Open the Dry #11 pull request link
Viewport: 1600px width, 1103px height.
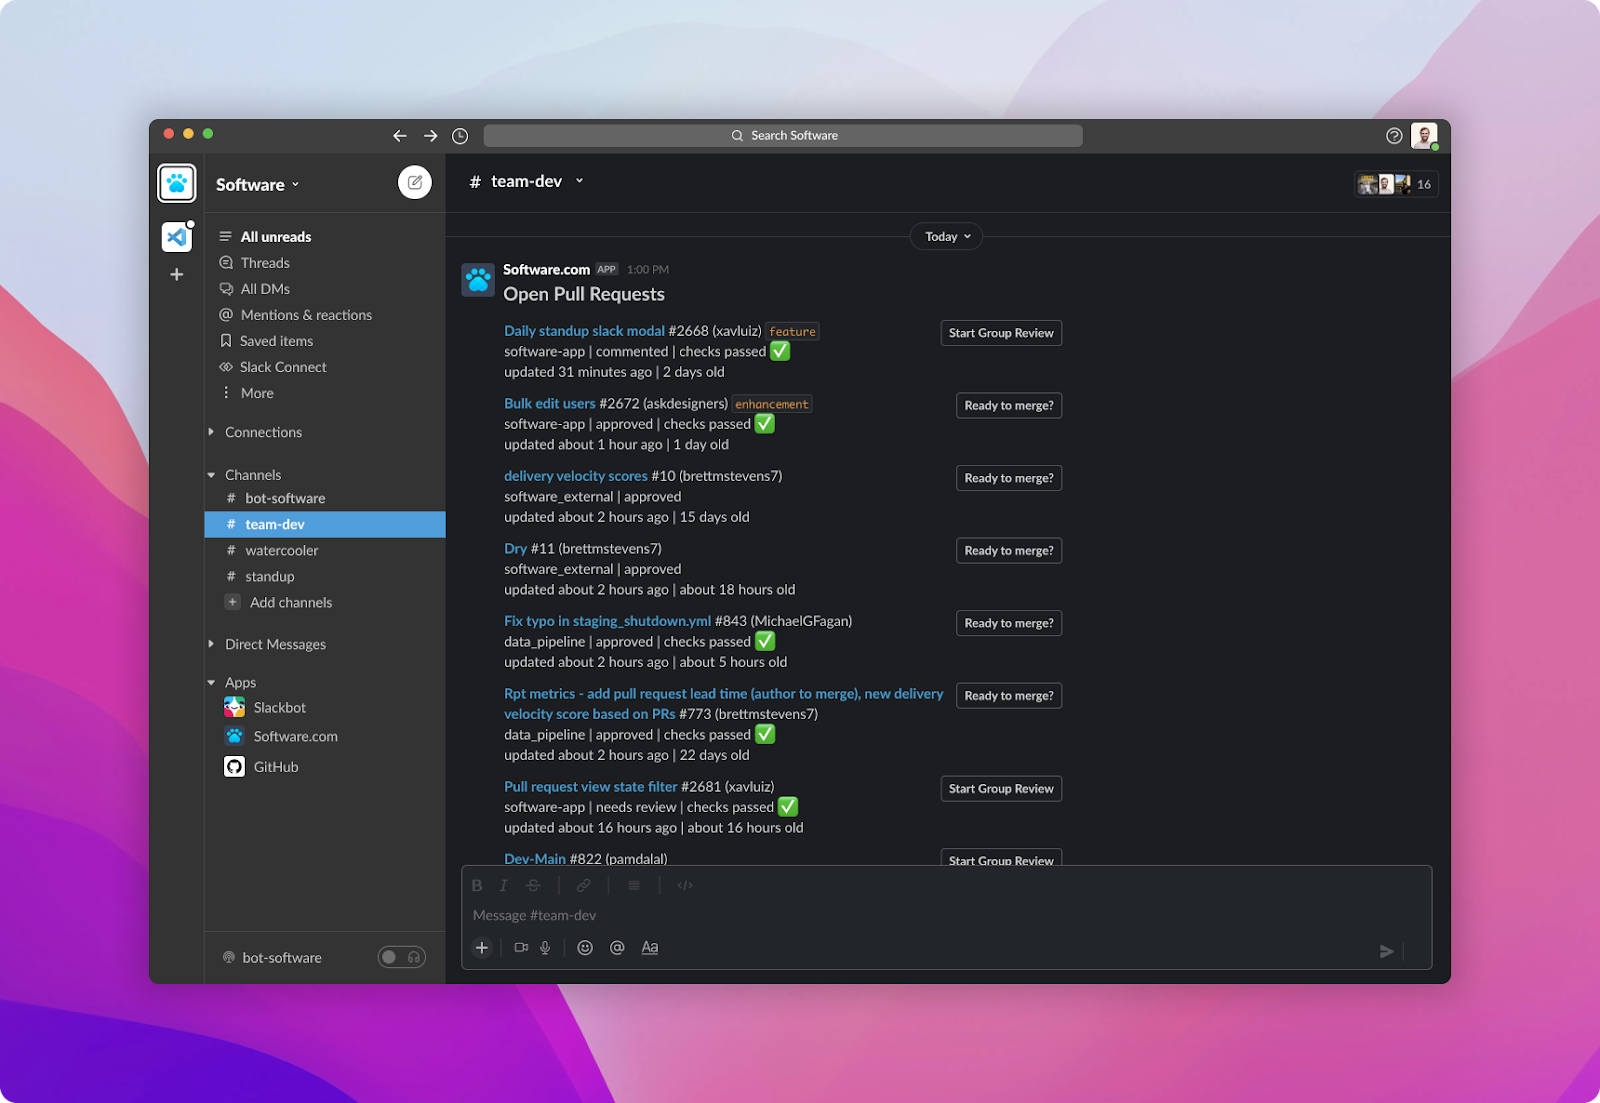click(x=515, y=549)
